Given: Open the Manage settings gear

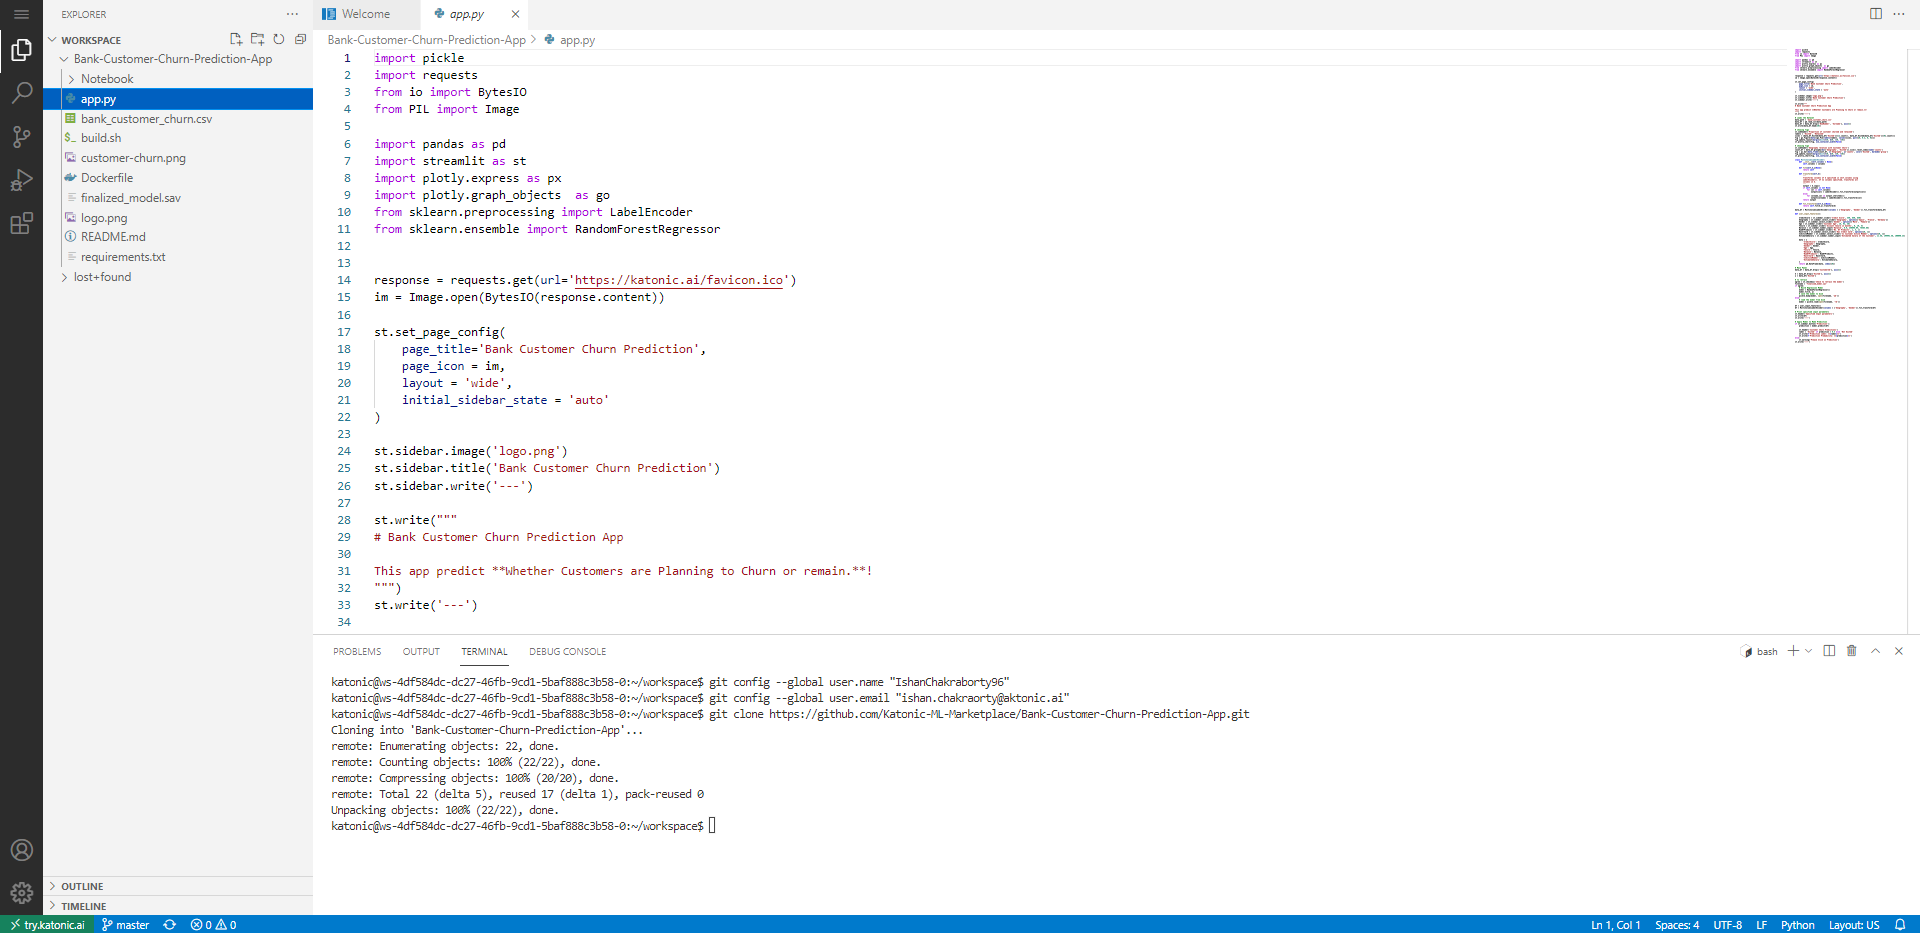Looking at the screenshot, I should tap(21, 893).
